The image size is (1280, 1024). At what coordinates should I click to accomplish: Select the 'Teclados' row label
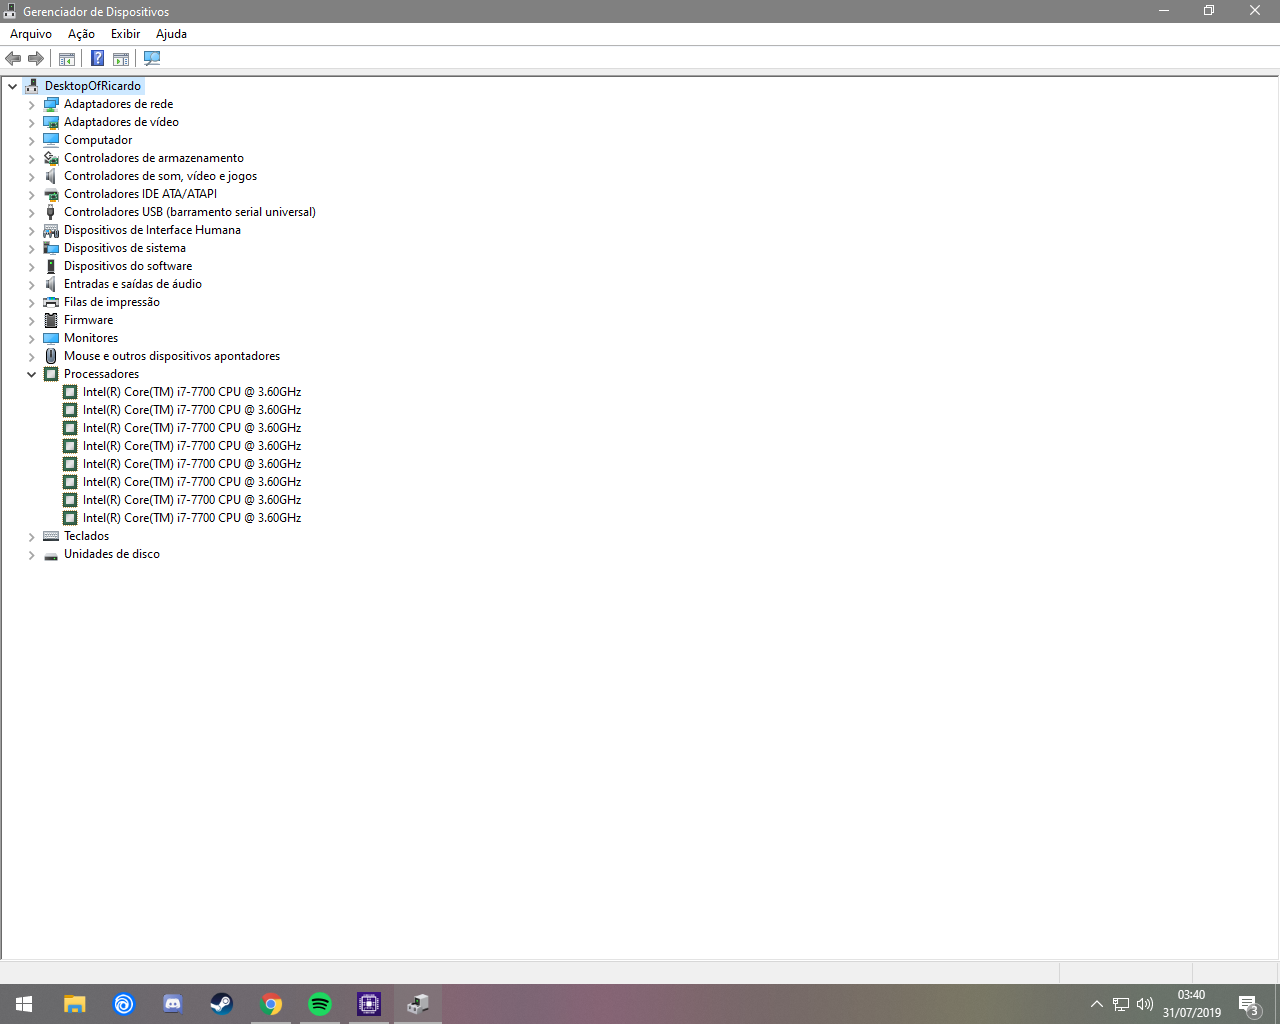click(x=87, y=536)
